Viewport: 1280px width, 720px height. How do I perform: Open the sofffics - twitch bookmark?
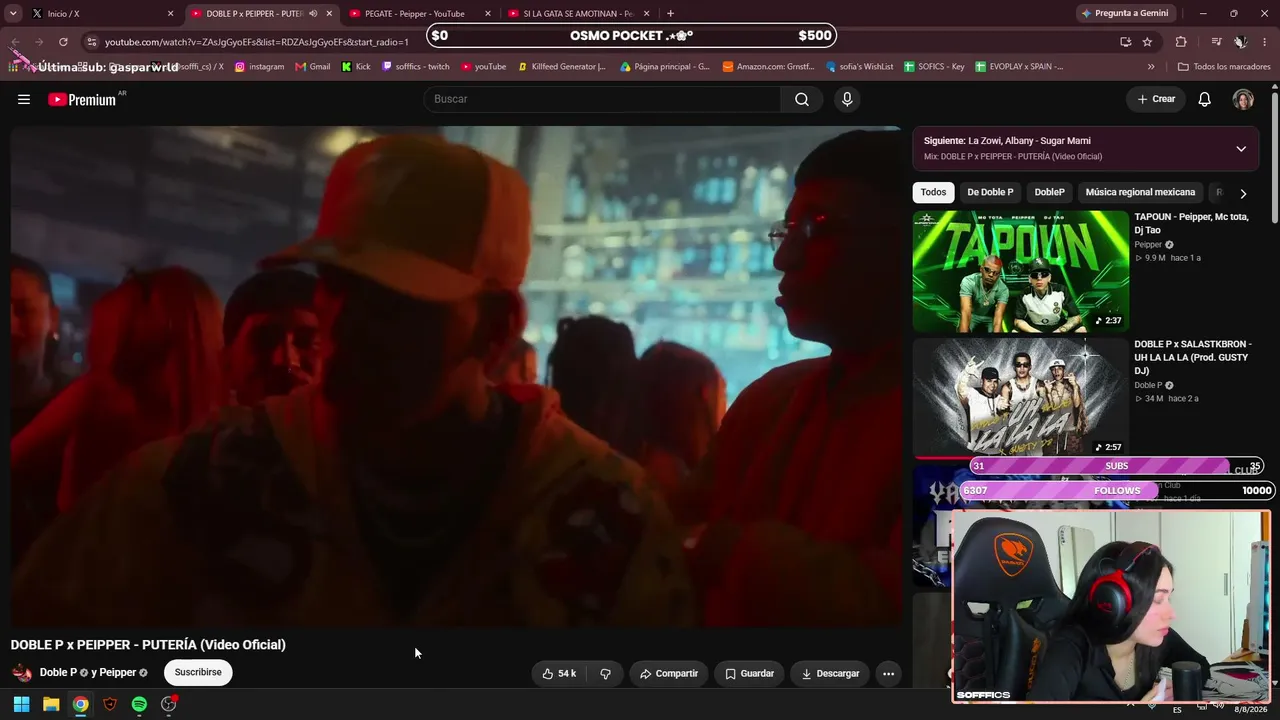[x=416, y=67]
